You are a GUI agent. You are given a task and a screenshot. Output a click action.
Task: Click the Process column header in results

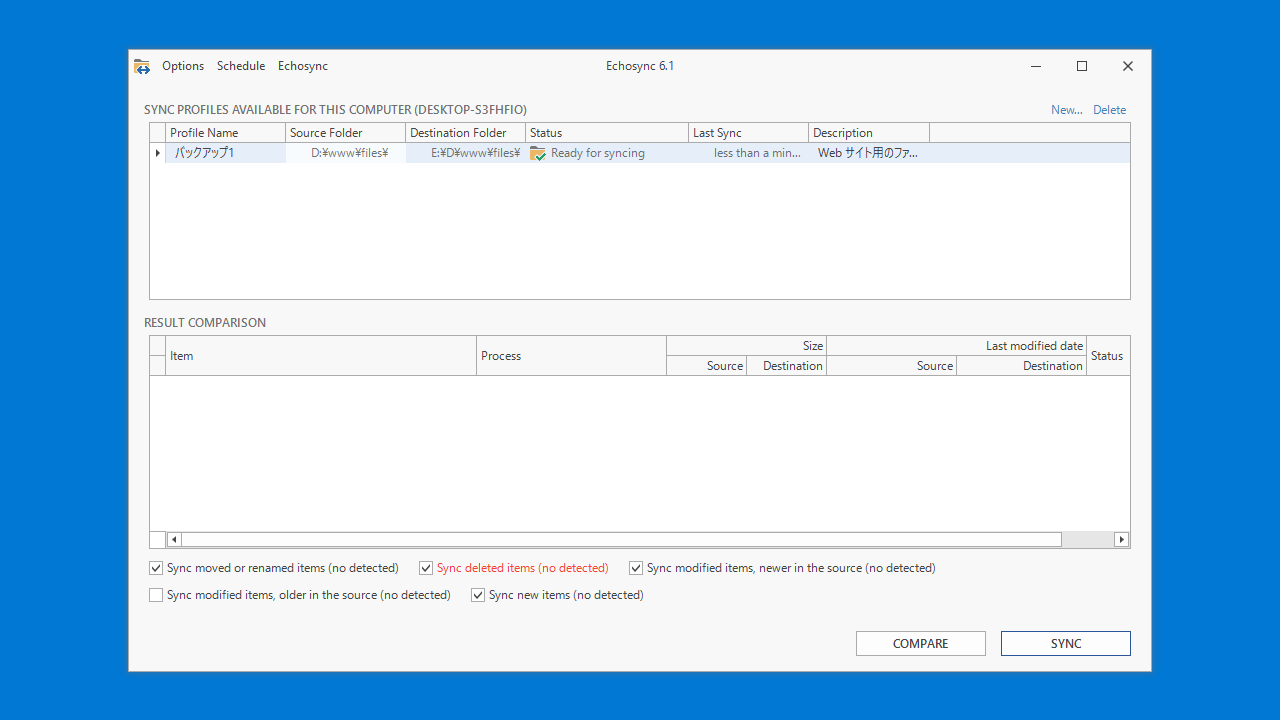pyautogui.click(x=572, y=356)
